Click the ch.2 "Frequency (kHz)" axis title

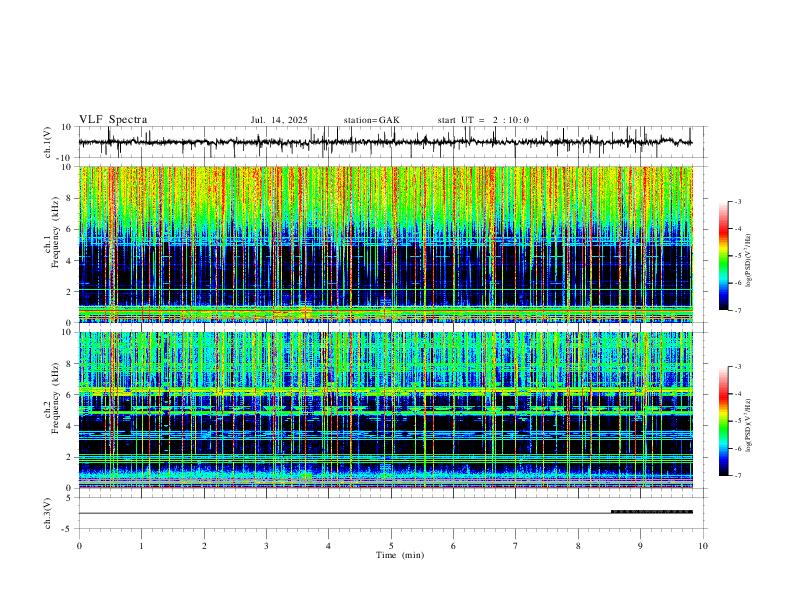point(55,398)
